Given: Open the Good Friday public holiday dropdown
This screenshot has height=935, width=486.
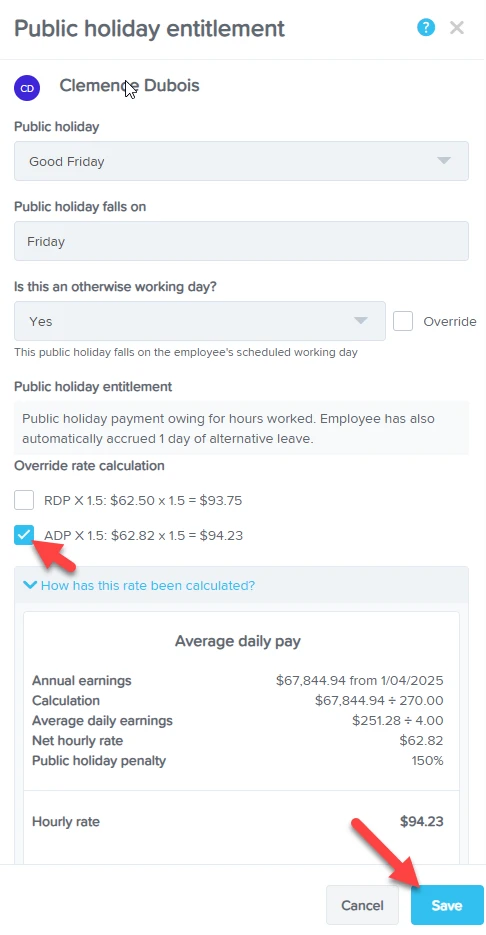Looking at the screenshot, I should click(x=242, y=161).
